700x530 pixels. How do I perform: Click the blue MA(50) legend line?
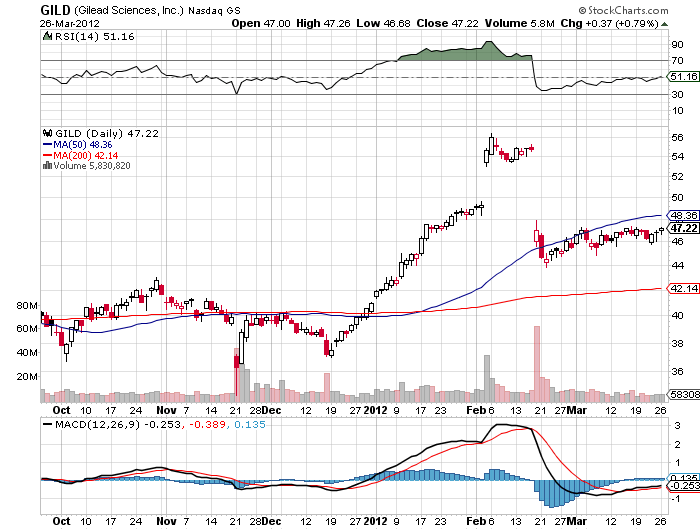tap(47, 145)
